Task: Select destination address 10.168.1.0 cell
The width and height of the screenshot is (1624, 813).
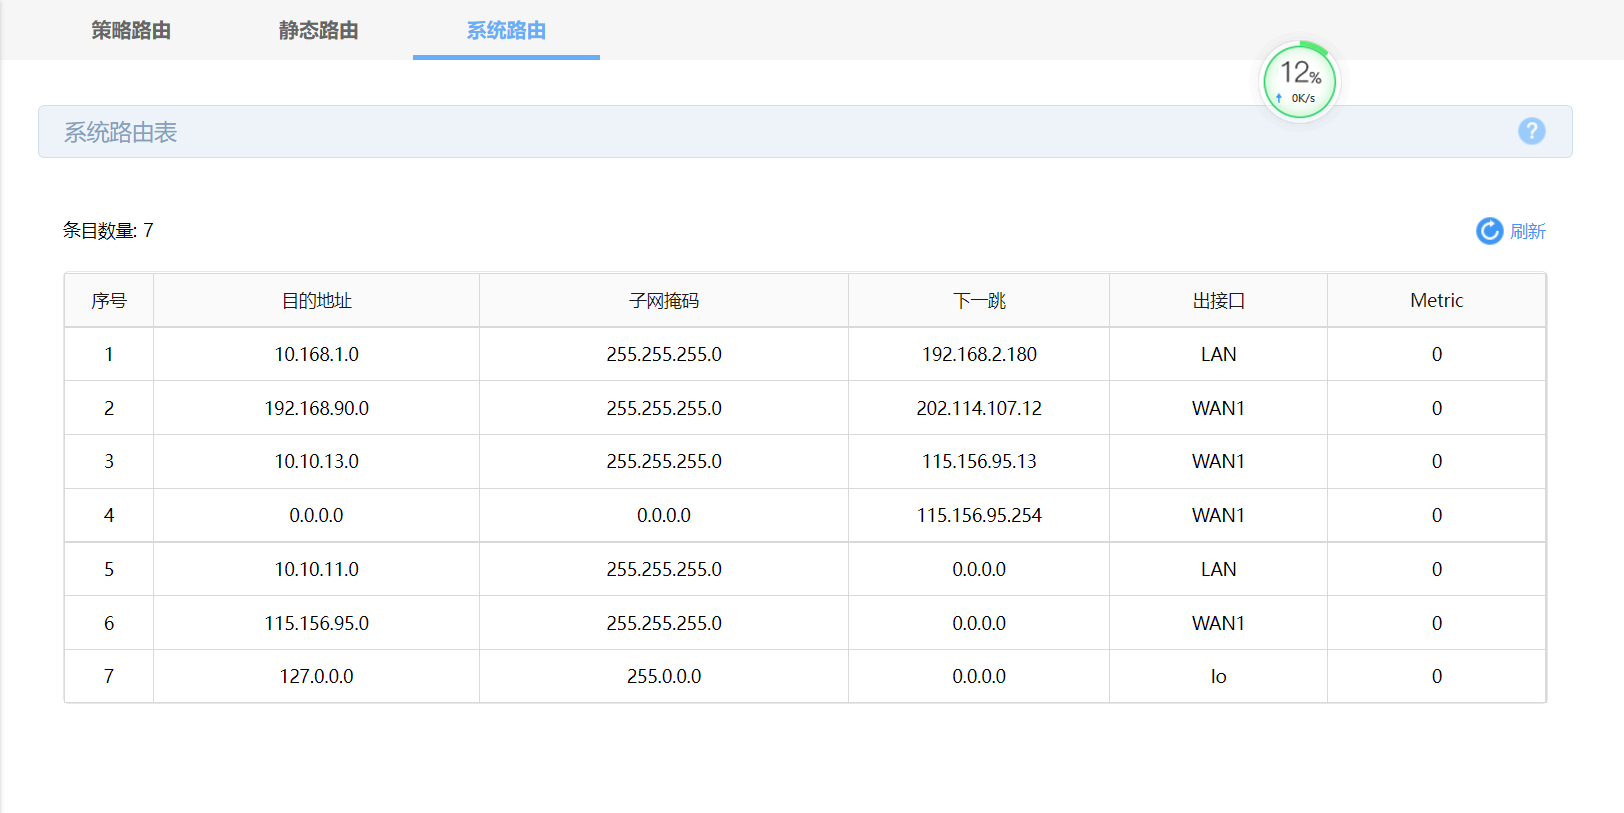Action: (316, 354)
